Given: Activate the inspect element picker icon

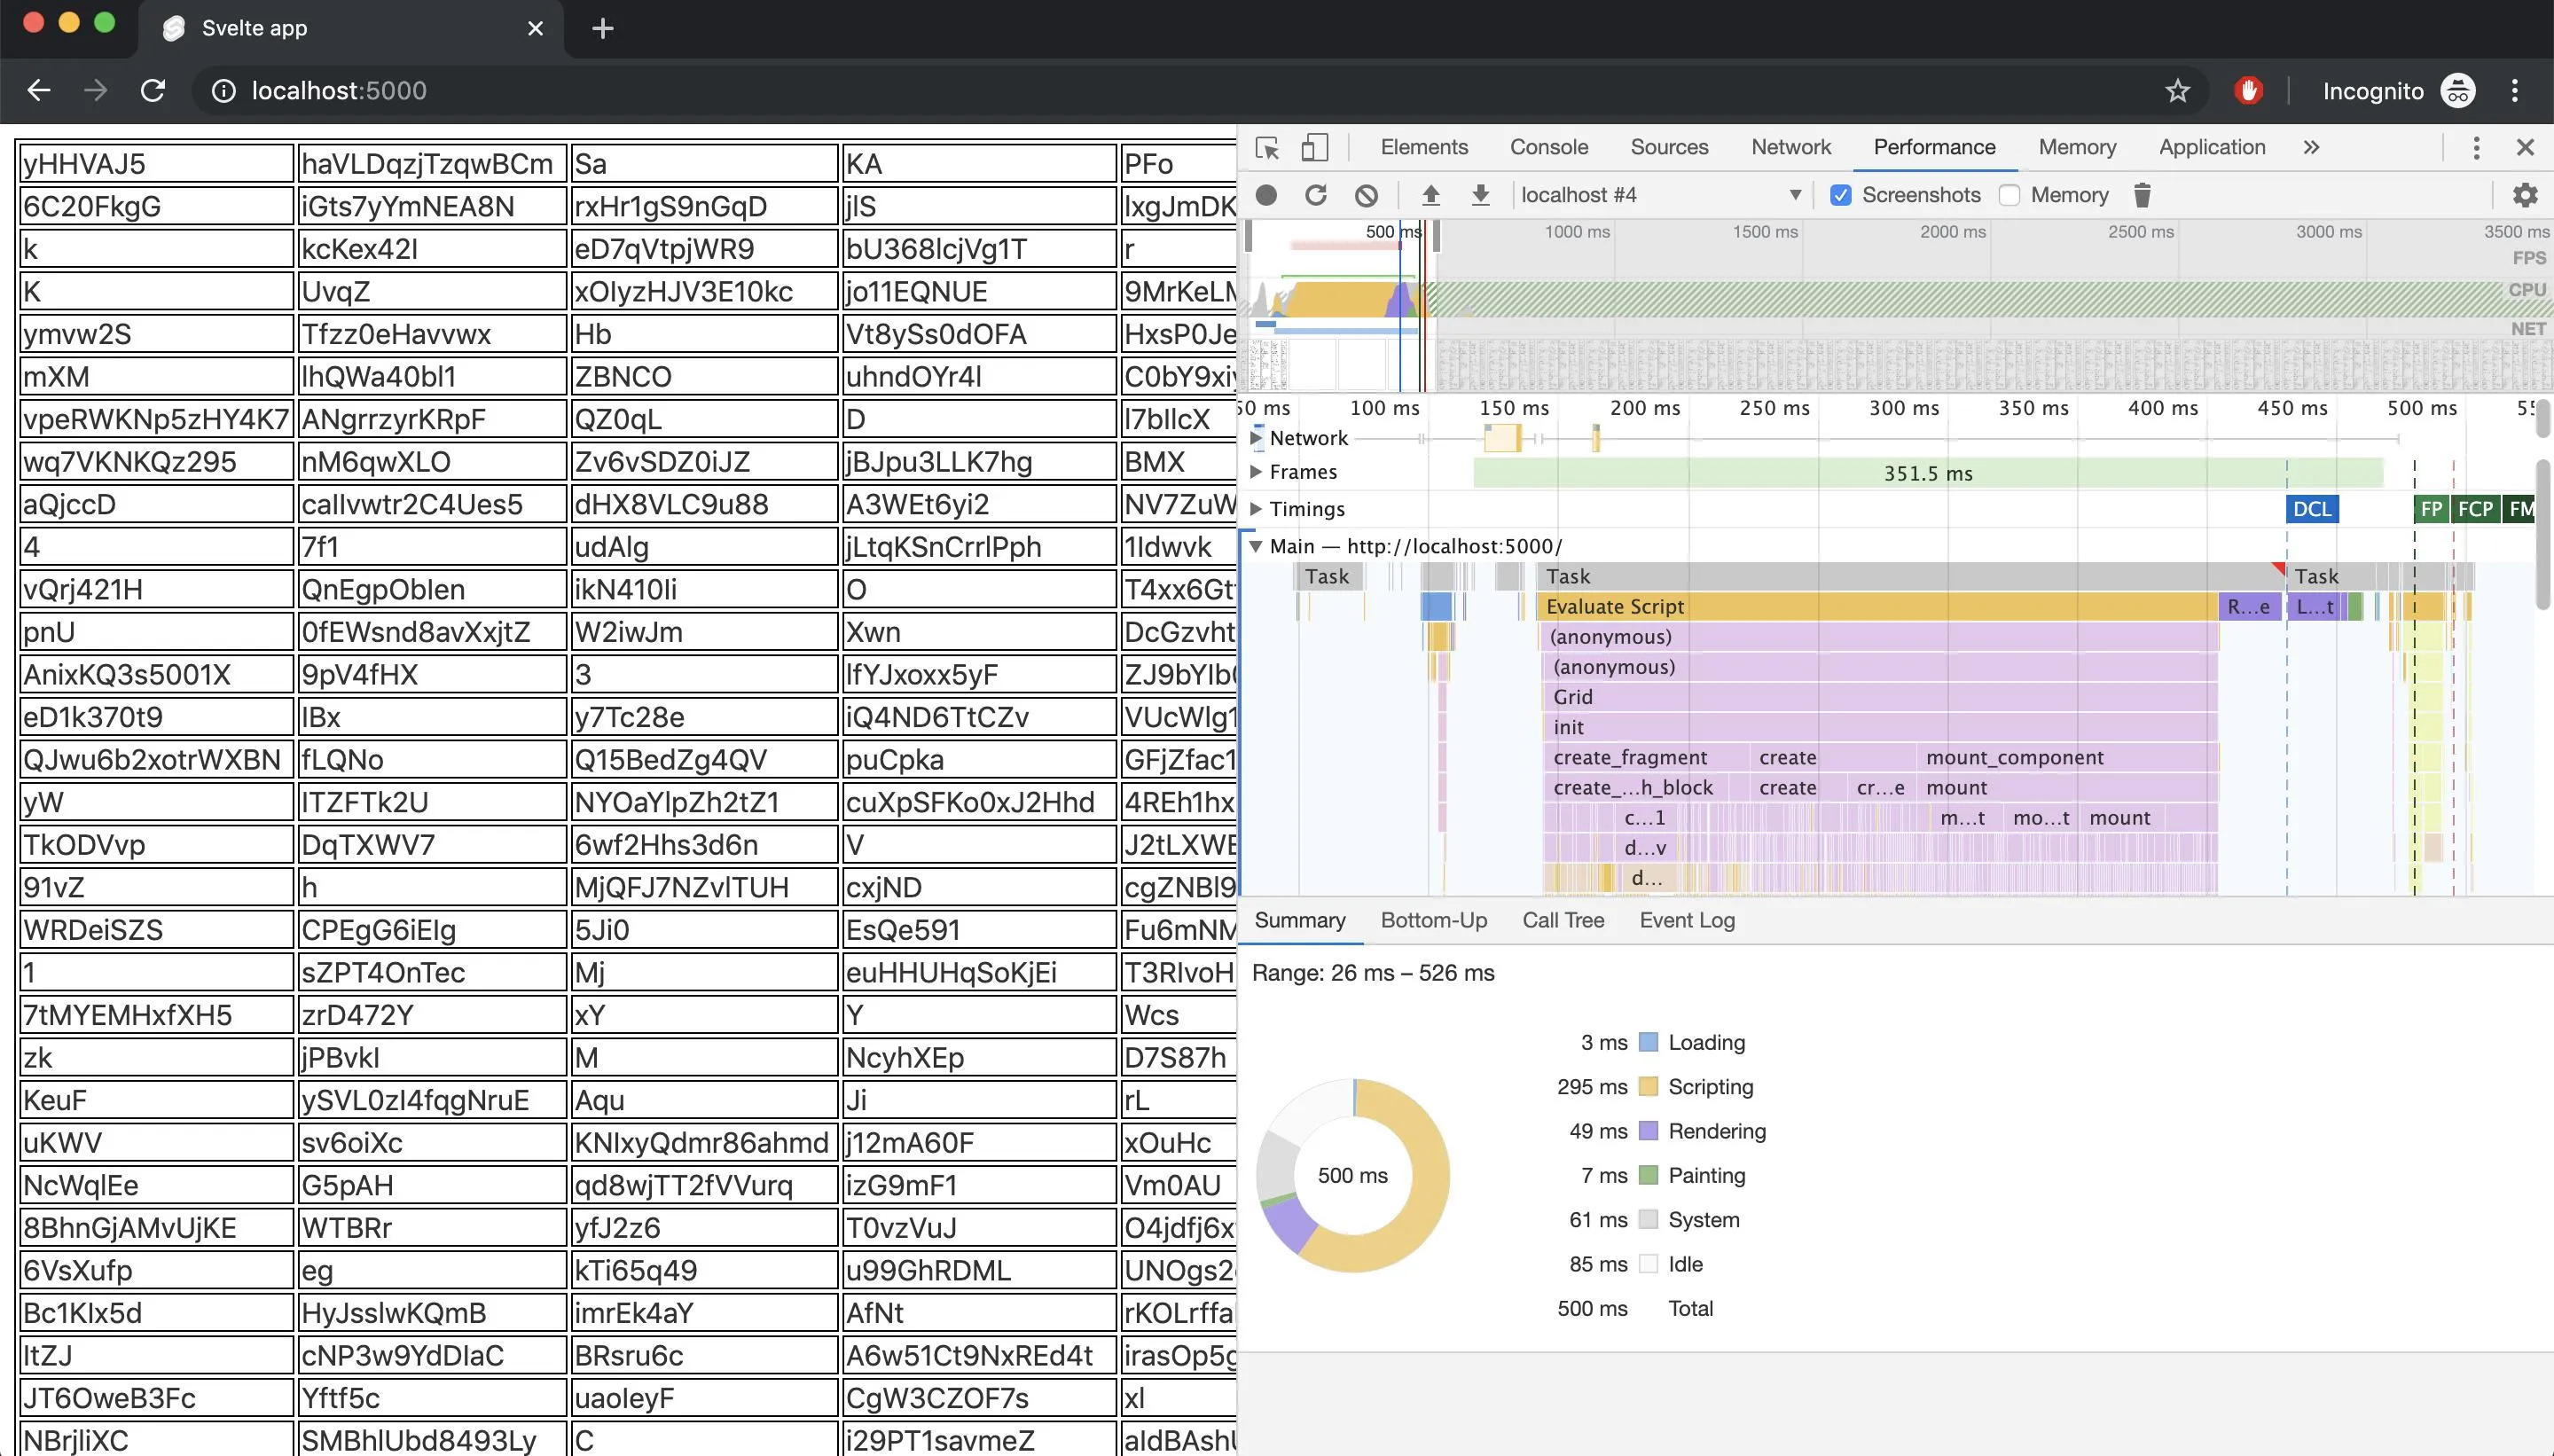Looking at the screenshot, I should coord(1268,148).
